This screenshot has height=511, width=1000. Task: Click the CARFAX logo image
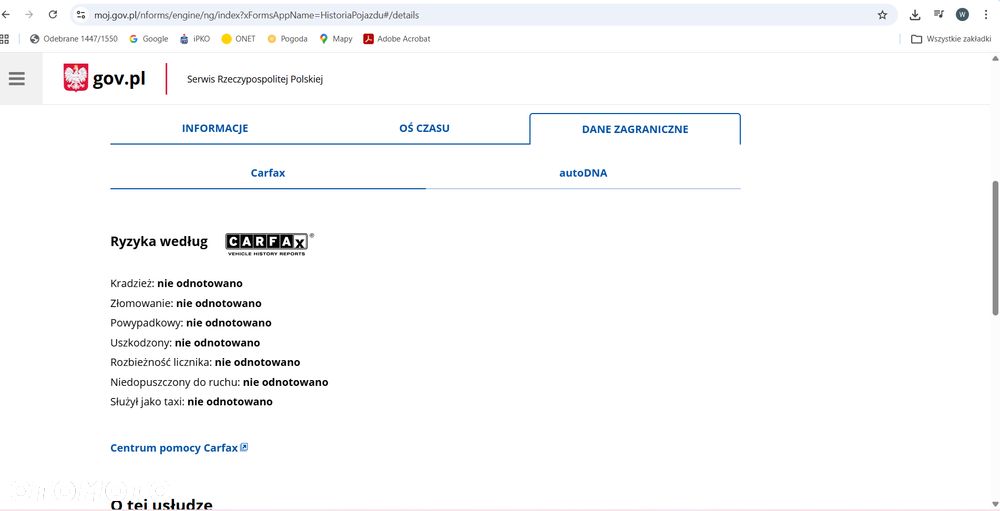coord(269,244)
